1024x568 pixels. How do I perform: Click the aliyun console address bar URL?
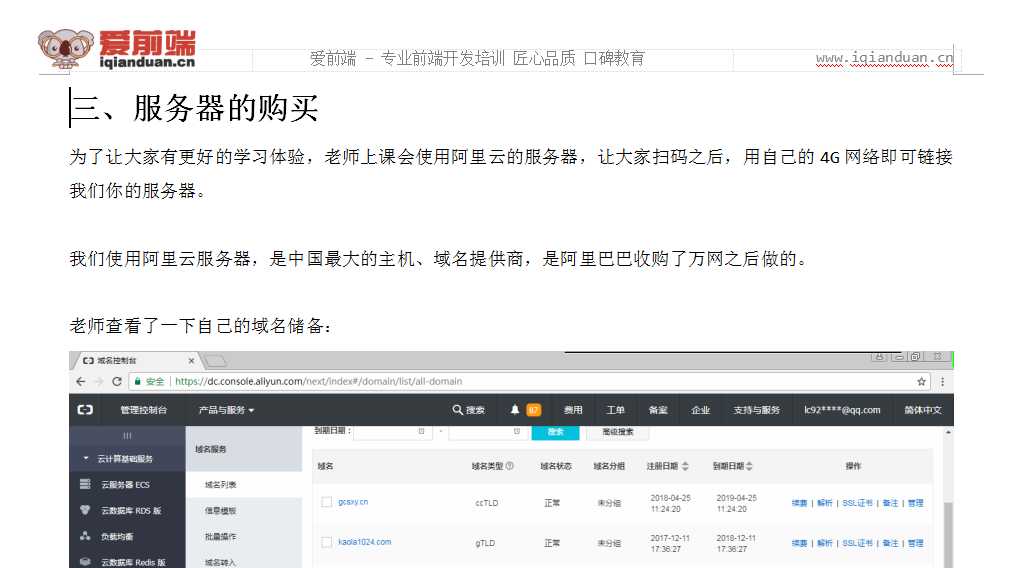(319, 381)
